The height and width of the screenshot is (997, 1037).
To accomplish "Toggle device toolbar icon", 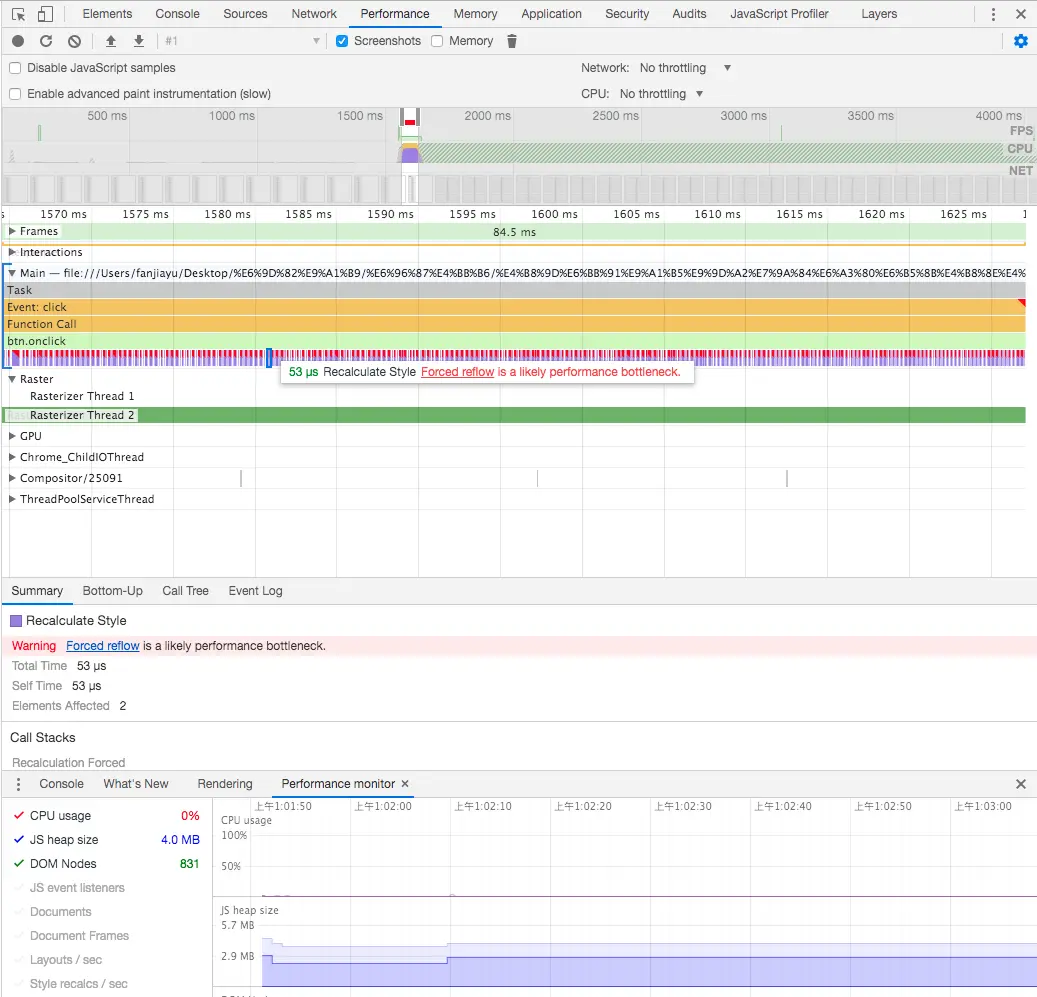I will point(46,14).
